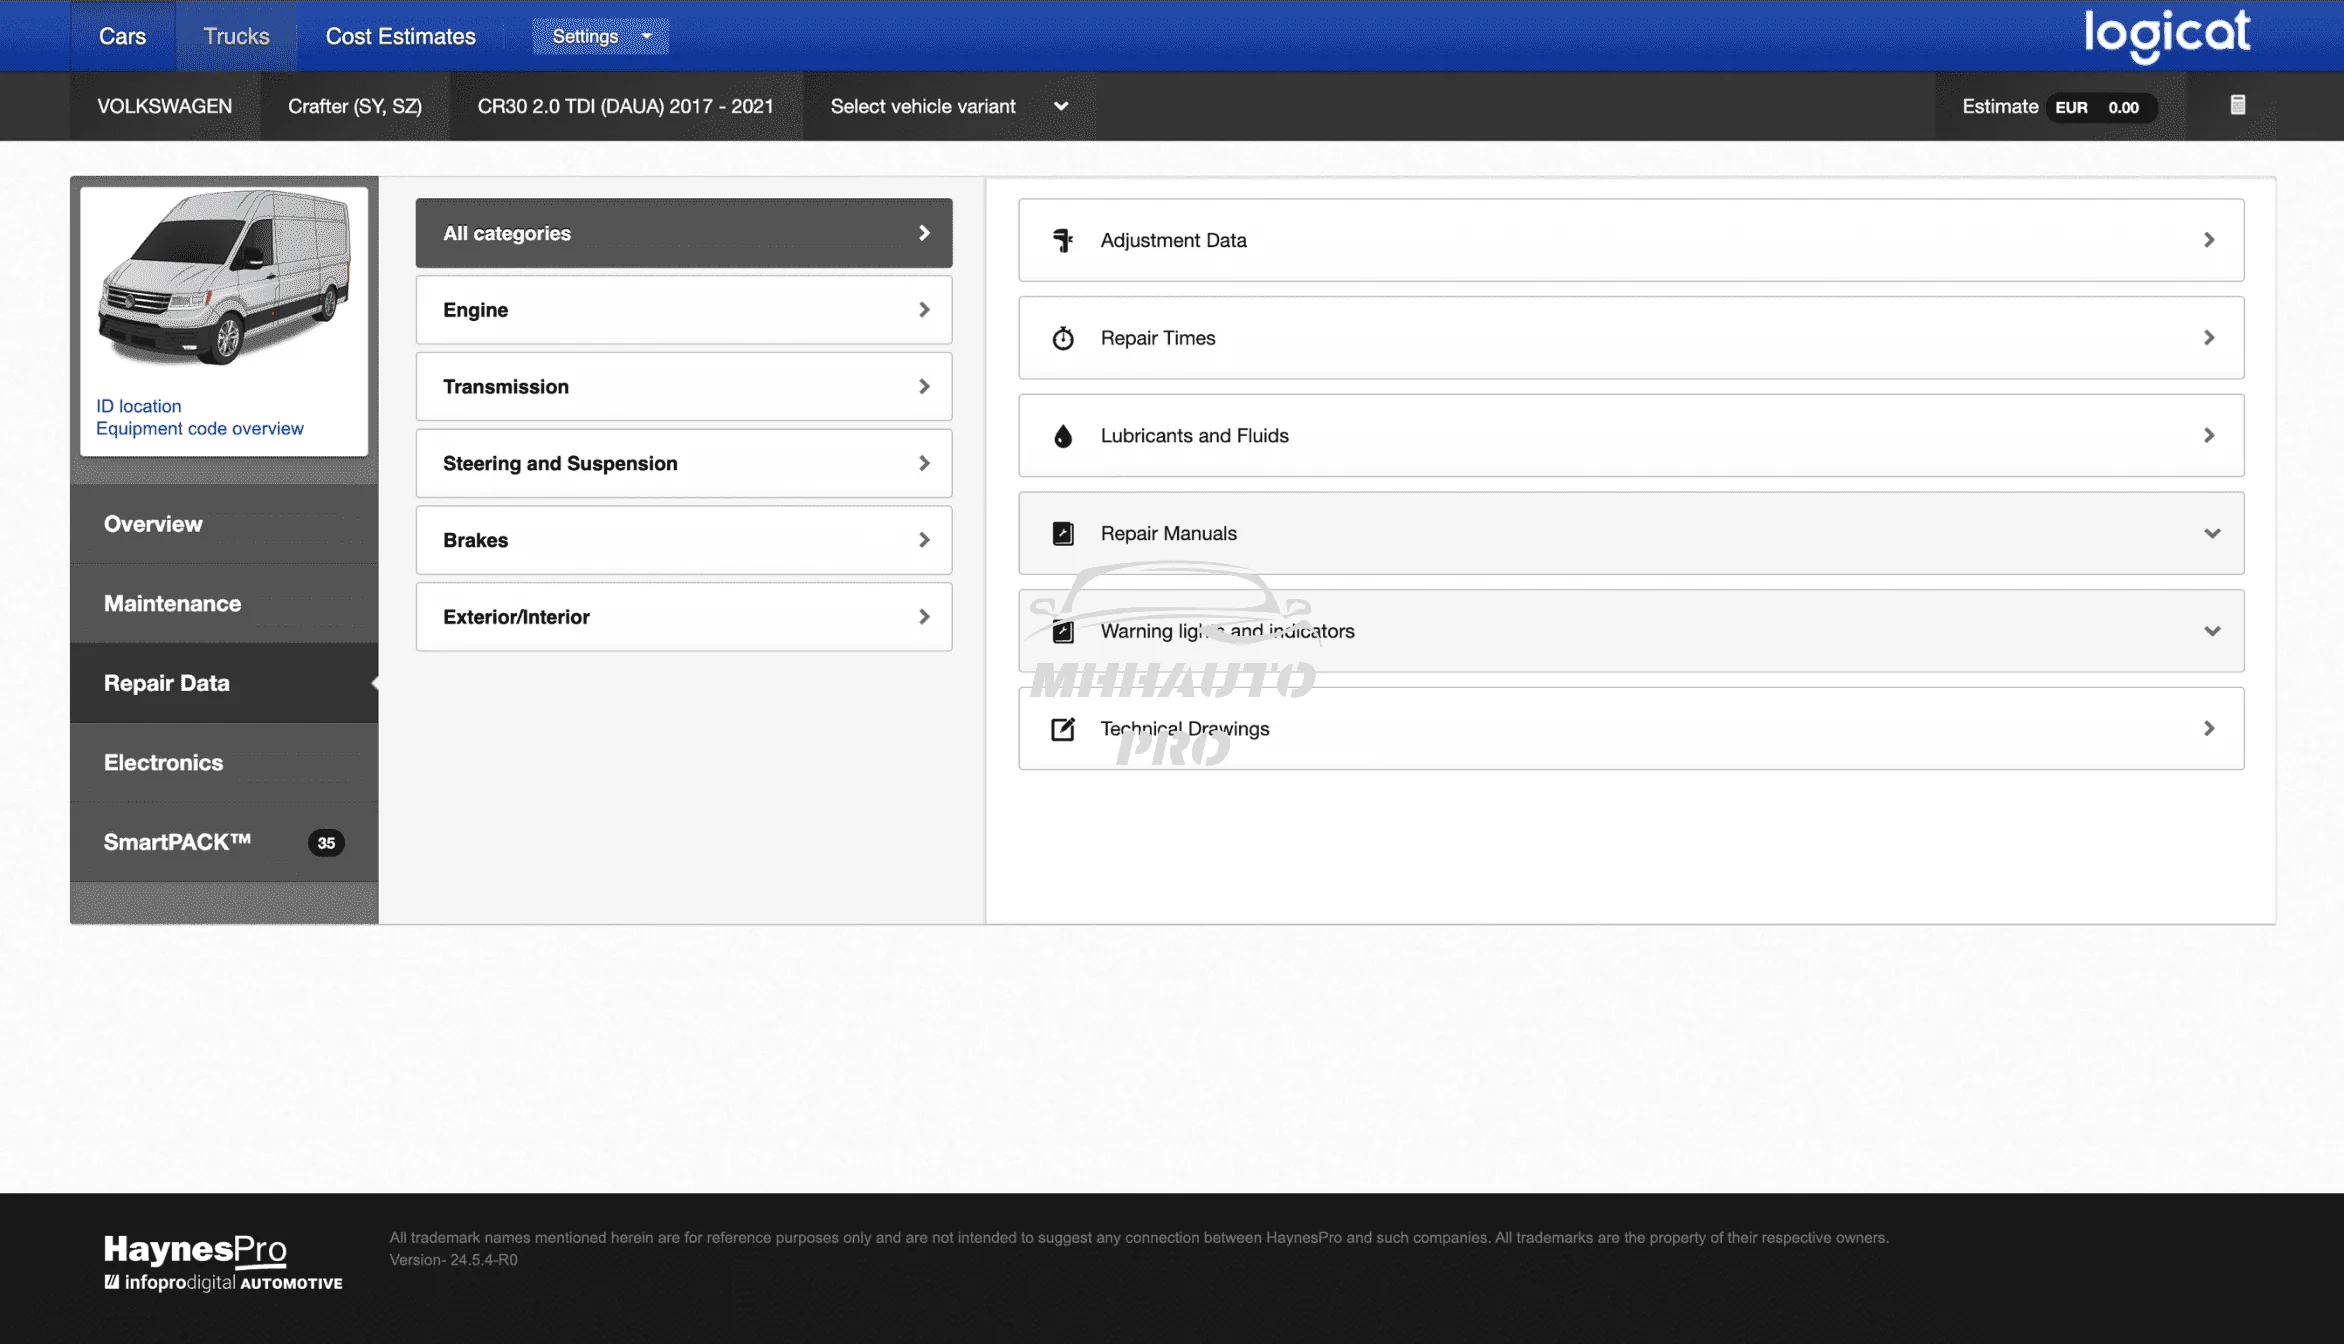Open the Equipment code overview link
This screenshot has width=2344, height=1344.
coord(199,428)
